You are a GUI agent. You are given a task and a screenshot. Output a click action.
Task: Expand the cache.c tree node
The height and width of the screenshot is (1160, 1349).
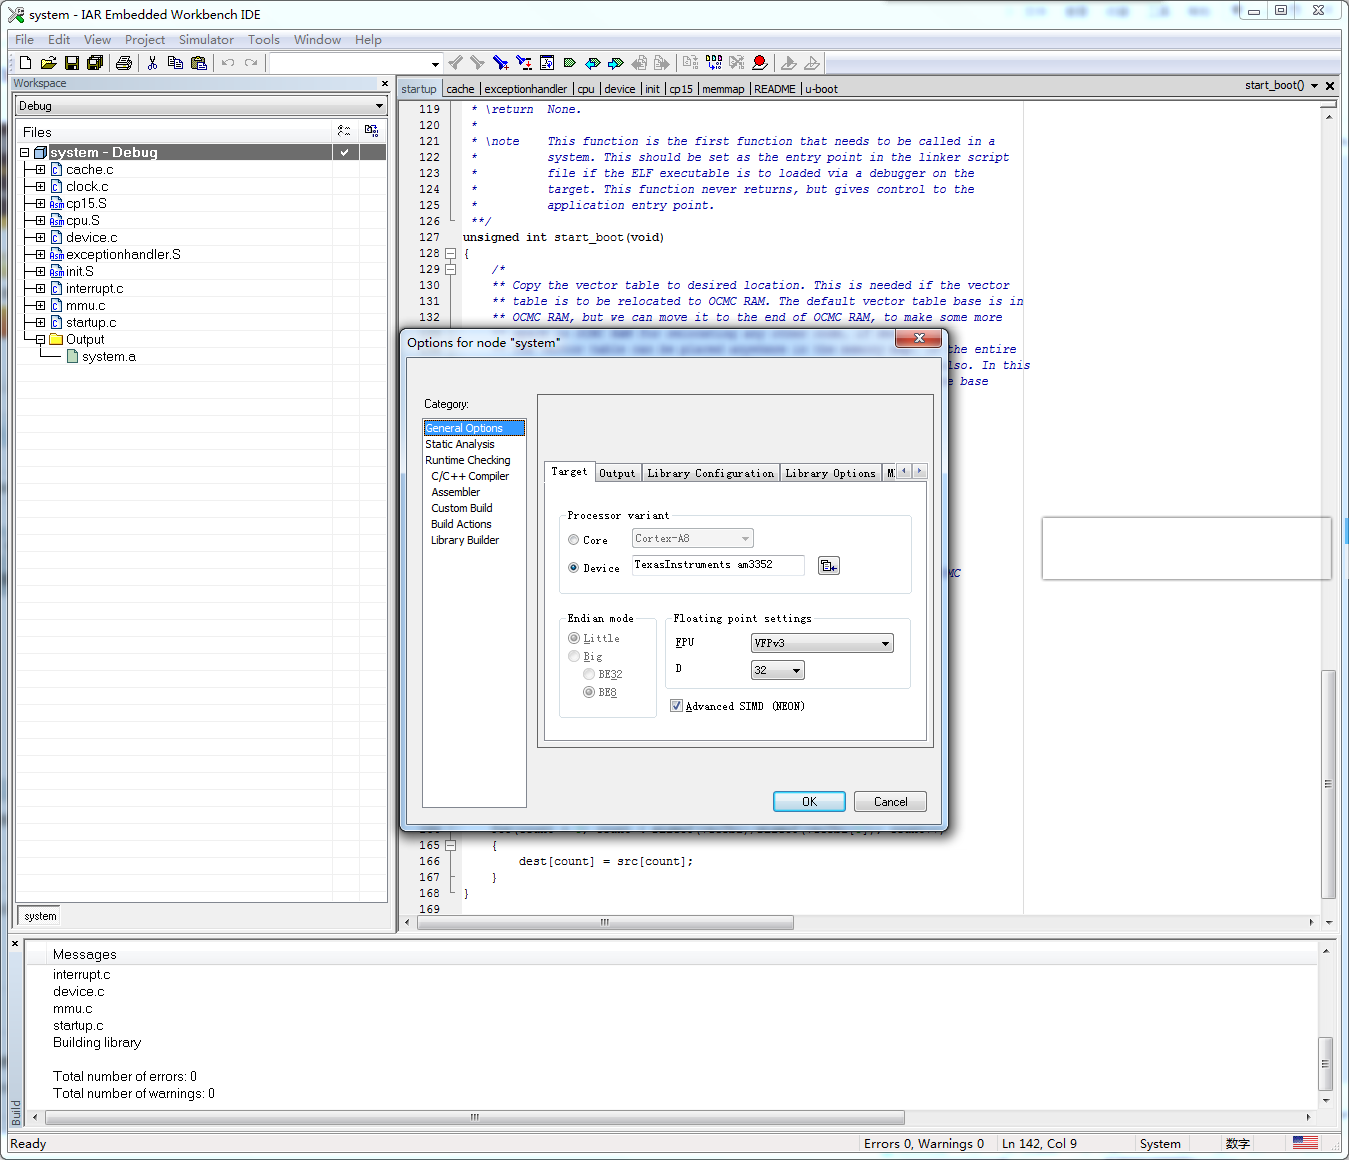pyautogui.click(x=40, y=170)
